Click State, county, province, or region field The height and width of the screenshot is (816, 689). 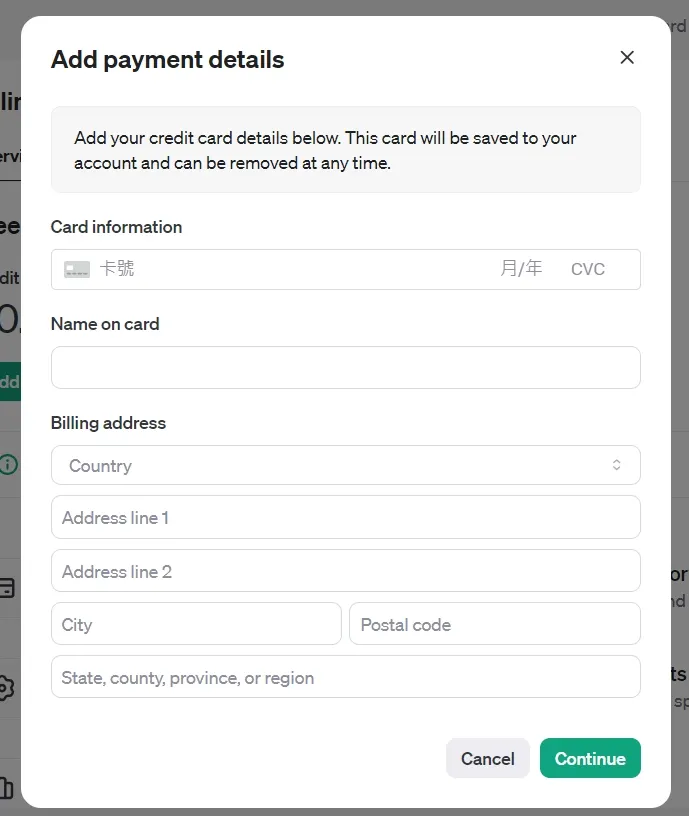coord(345,677)
